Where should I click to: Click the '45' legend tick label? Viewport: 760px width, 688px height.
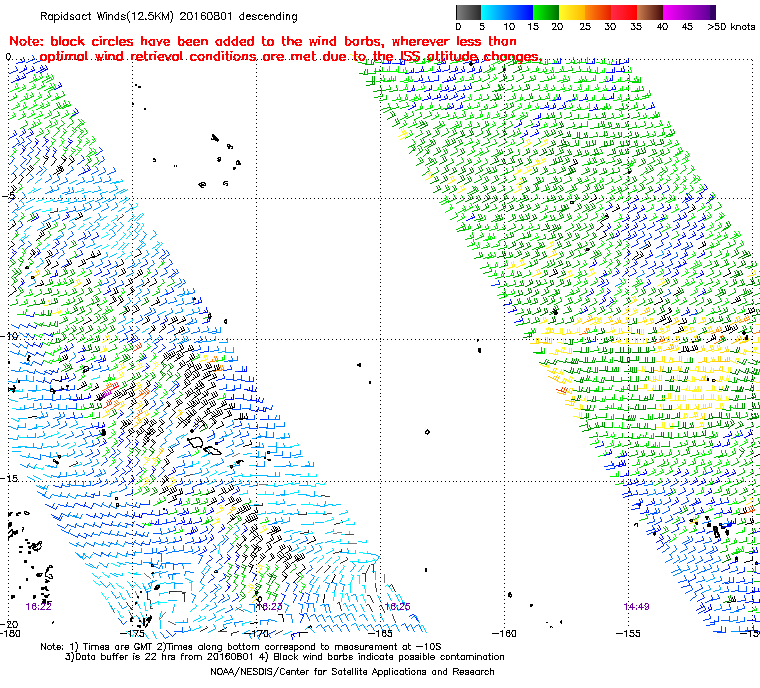coord(687,27)
